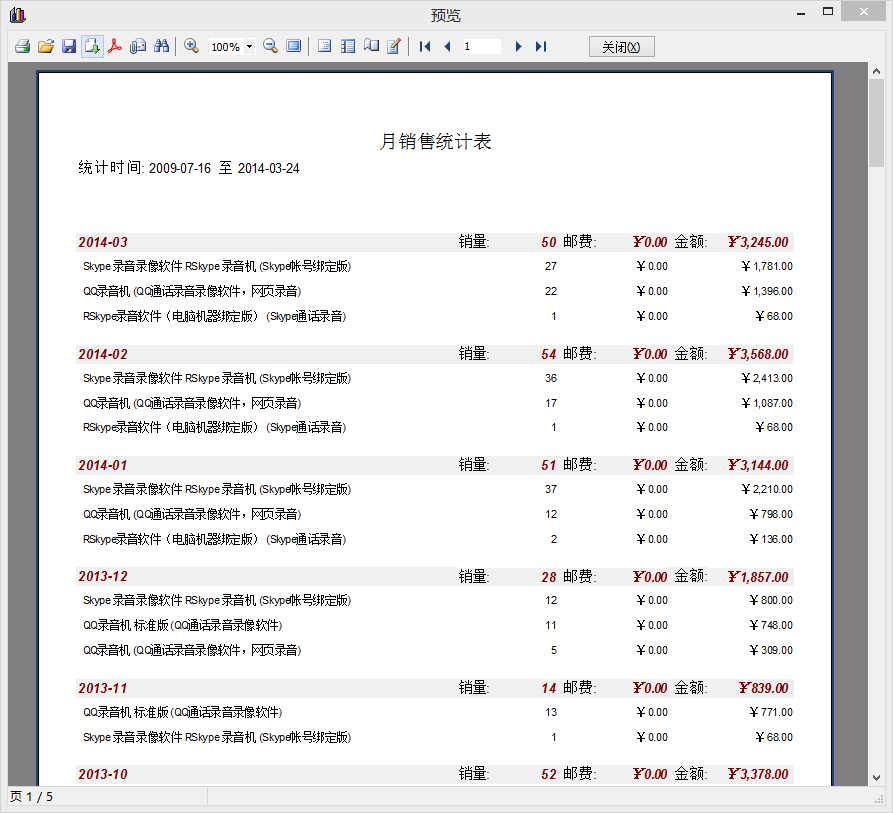Open the page edit tool

coord(392,46)
